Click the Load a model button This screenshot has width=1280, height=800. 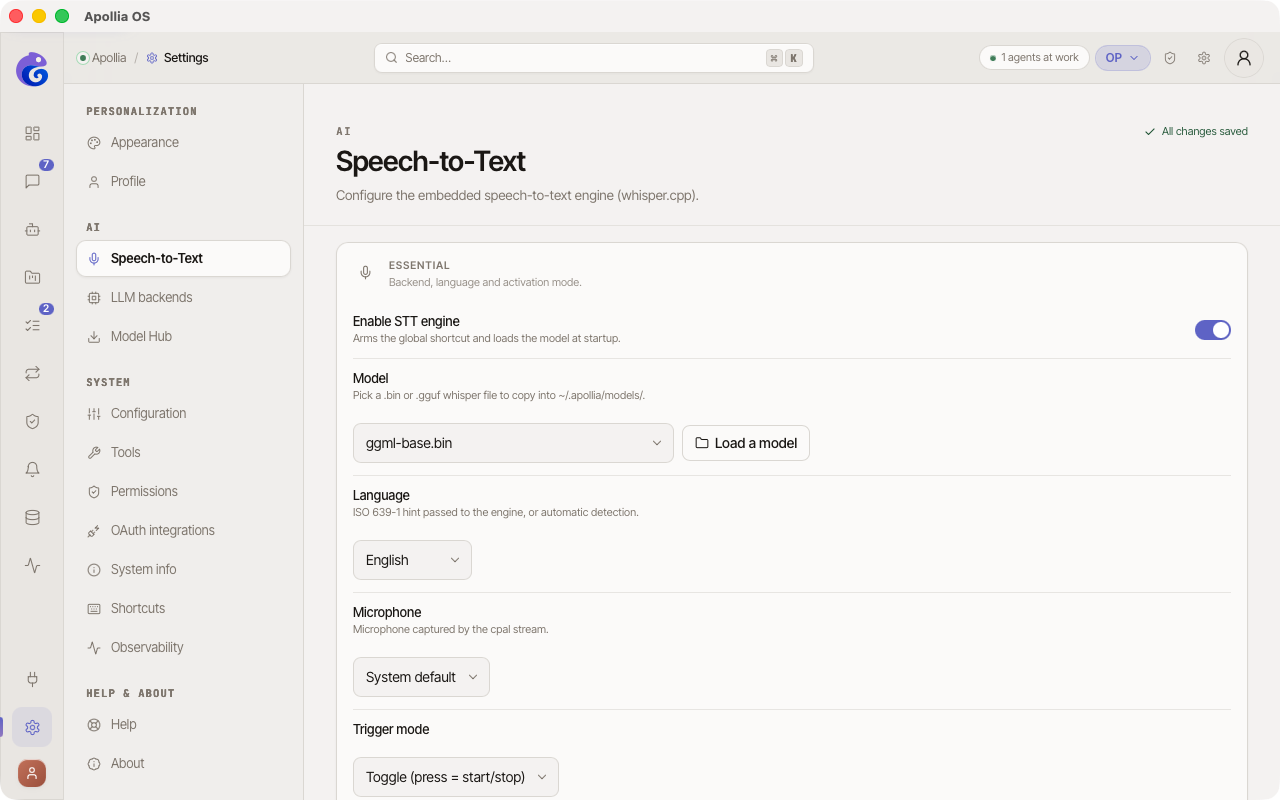(x=746, y=443)
